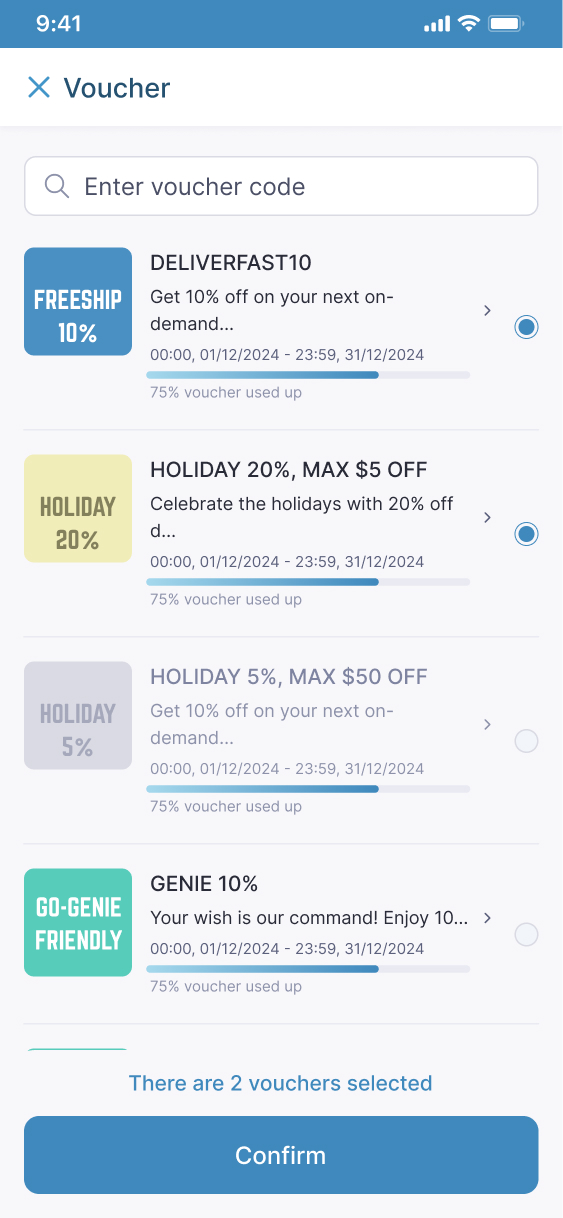
Task: Expand DELIVERFAST10 details chevron
Action: 487,310
